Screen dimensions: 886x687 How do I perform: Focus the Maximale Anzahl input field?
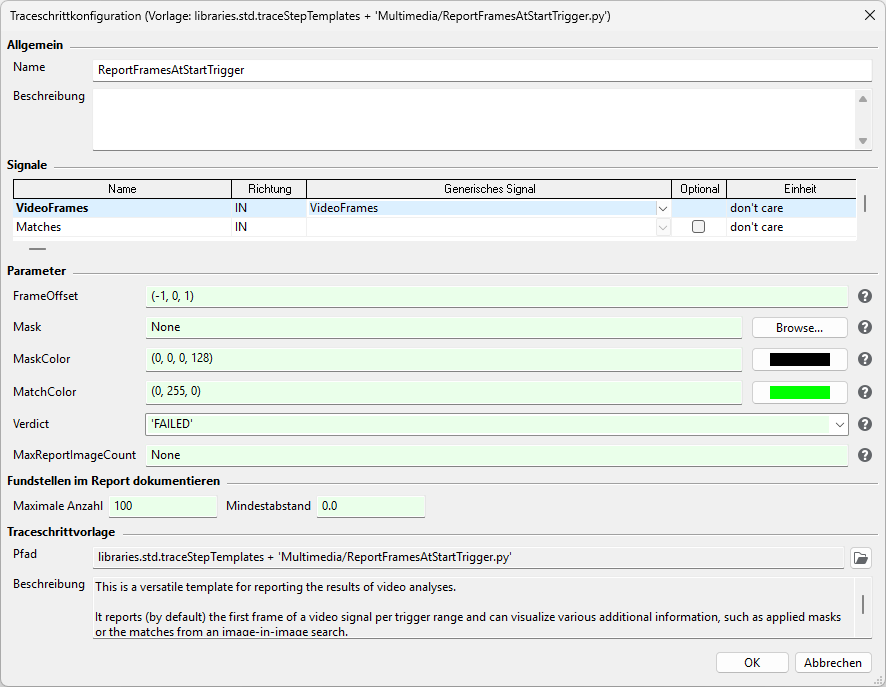[163, 506]
